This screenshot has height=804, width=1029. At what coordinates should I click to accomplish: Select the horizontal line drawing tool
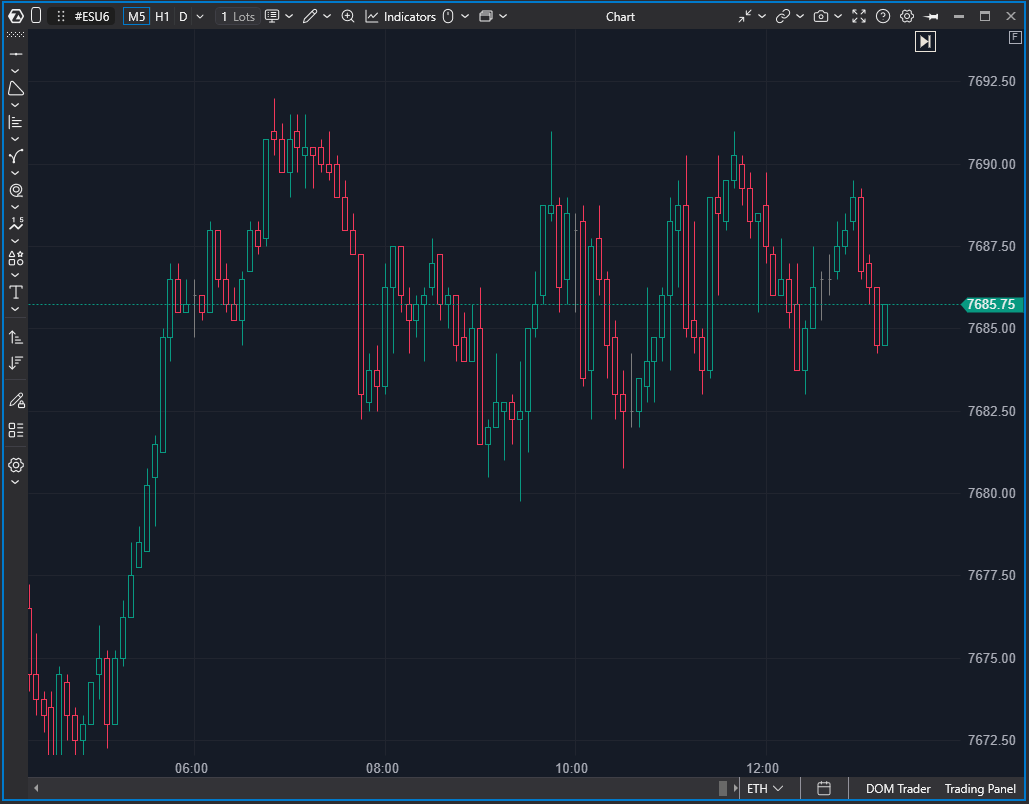pyautogui.click(x=16, y=54)
